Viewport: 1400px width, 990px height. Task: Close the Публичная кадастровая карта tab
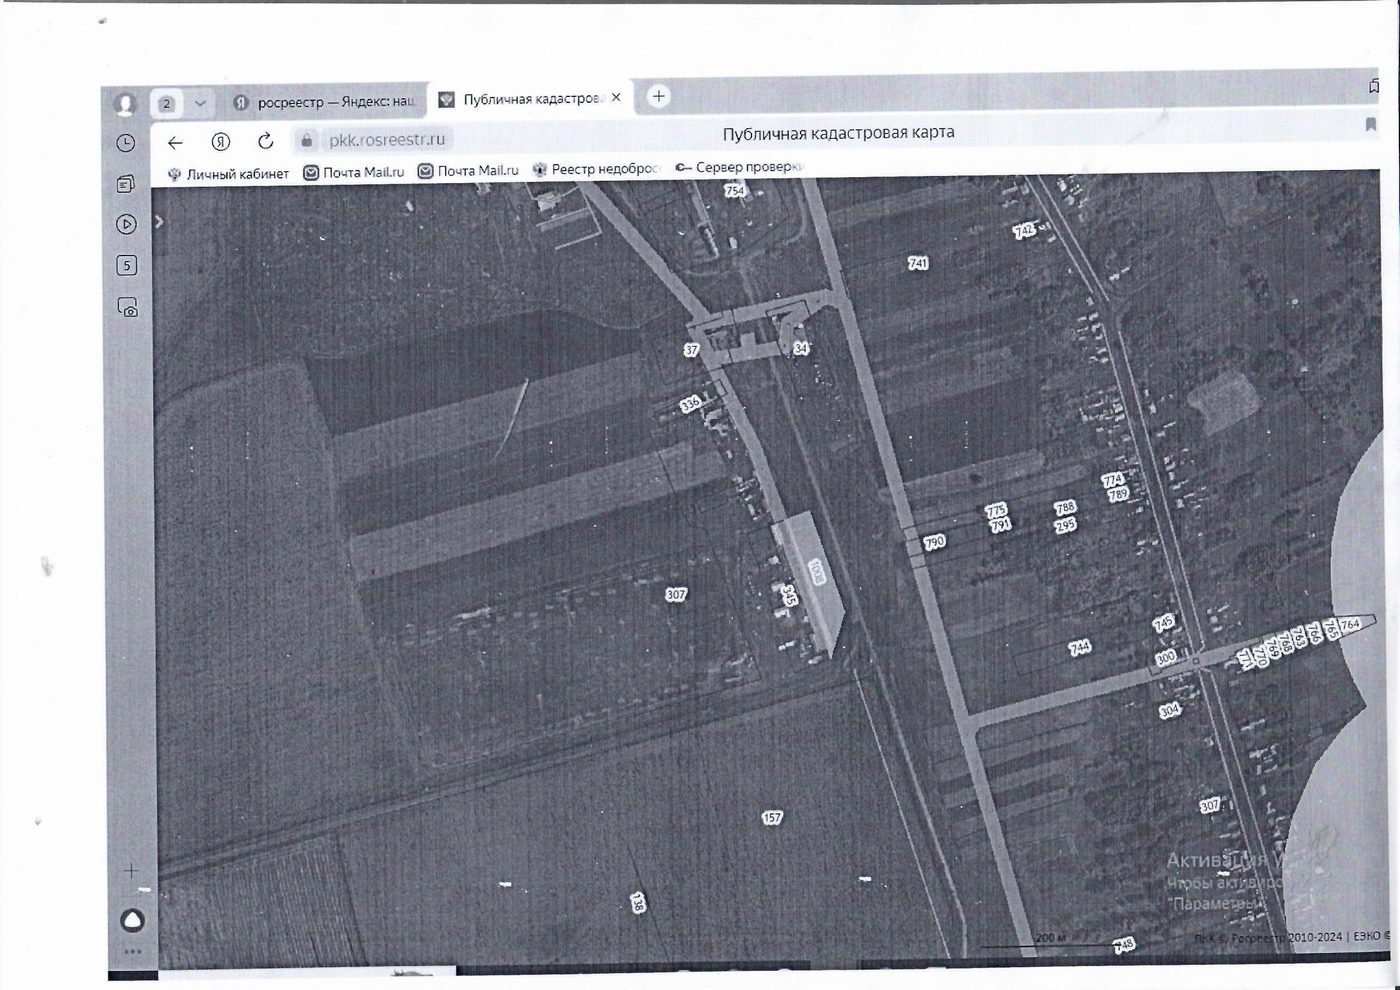point(616,98)
